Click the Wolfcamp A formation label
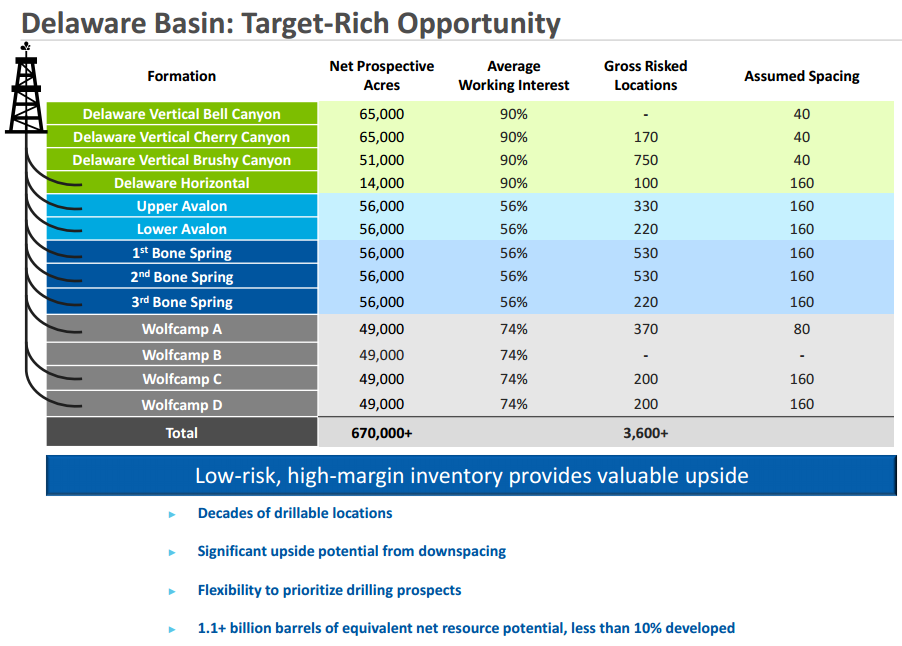The width and height of the screenshot is (902, 646). (x=182, y=329)
